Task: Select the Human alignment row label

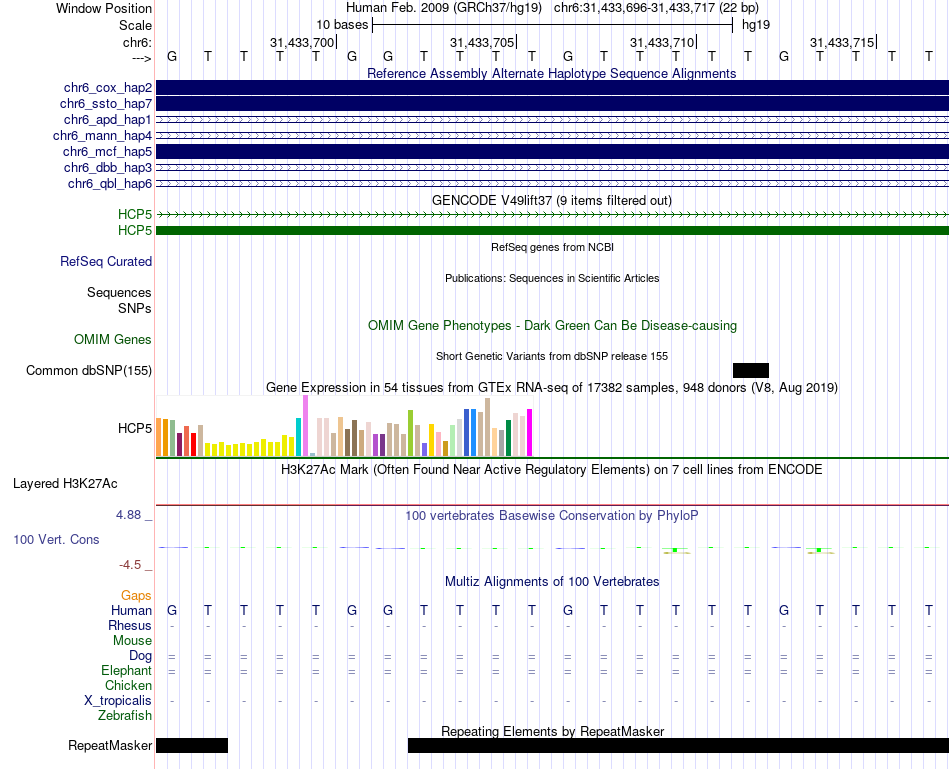Action: tap(131, 611)
